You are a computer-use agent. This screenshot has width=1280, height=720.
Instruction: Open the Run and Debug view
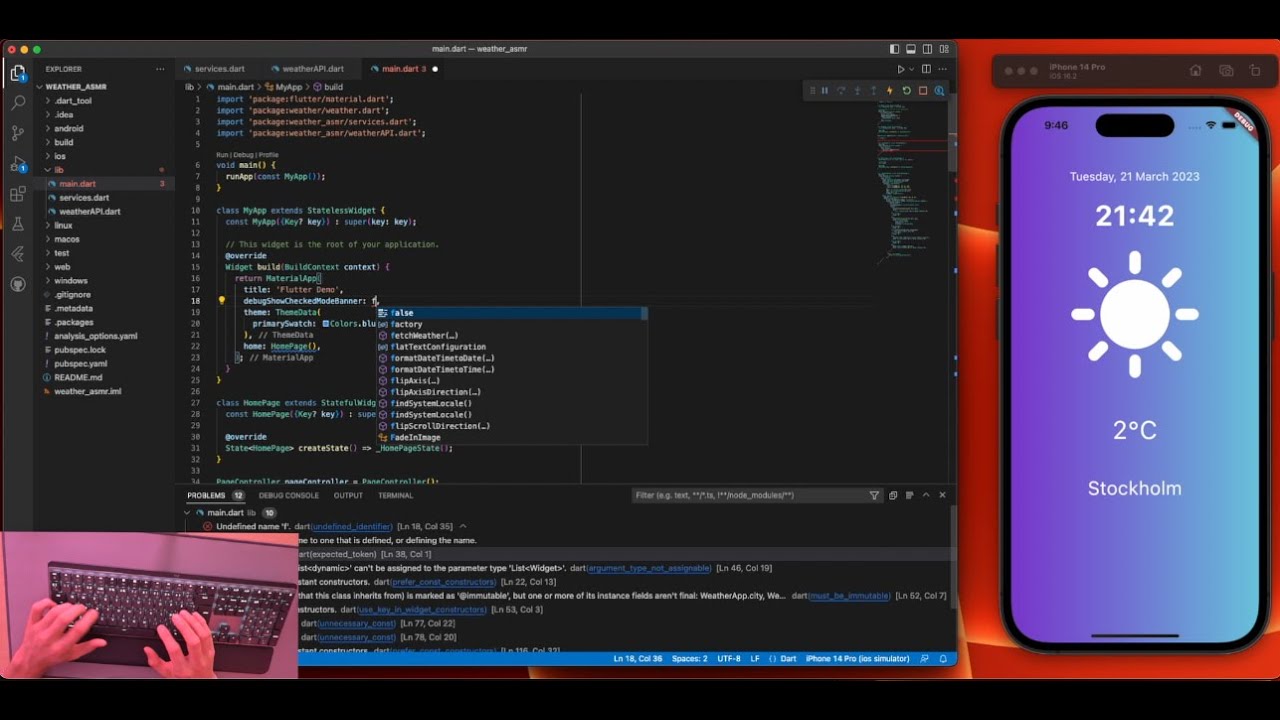18,164
